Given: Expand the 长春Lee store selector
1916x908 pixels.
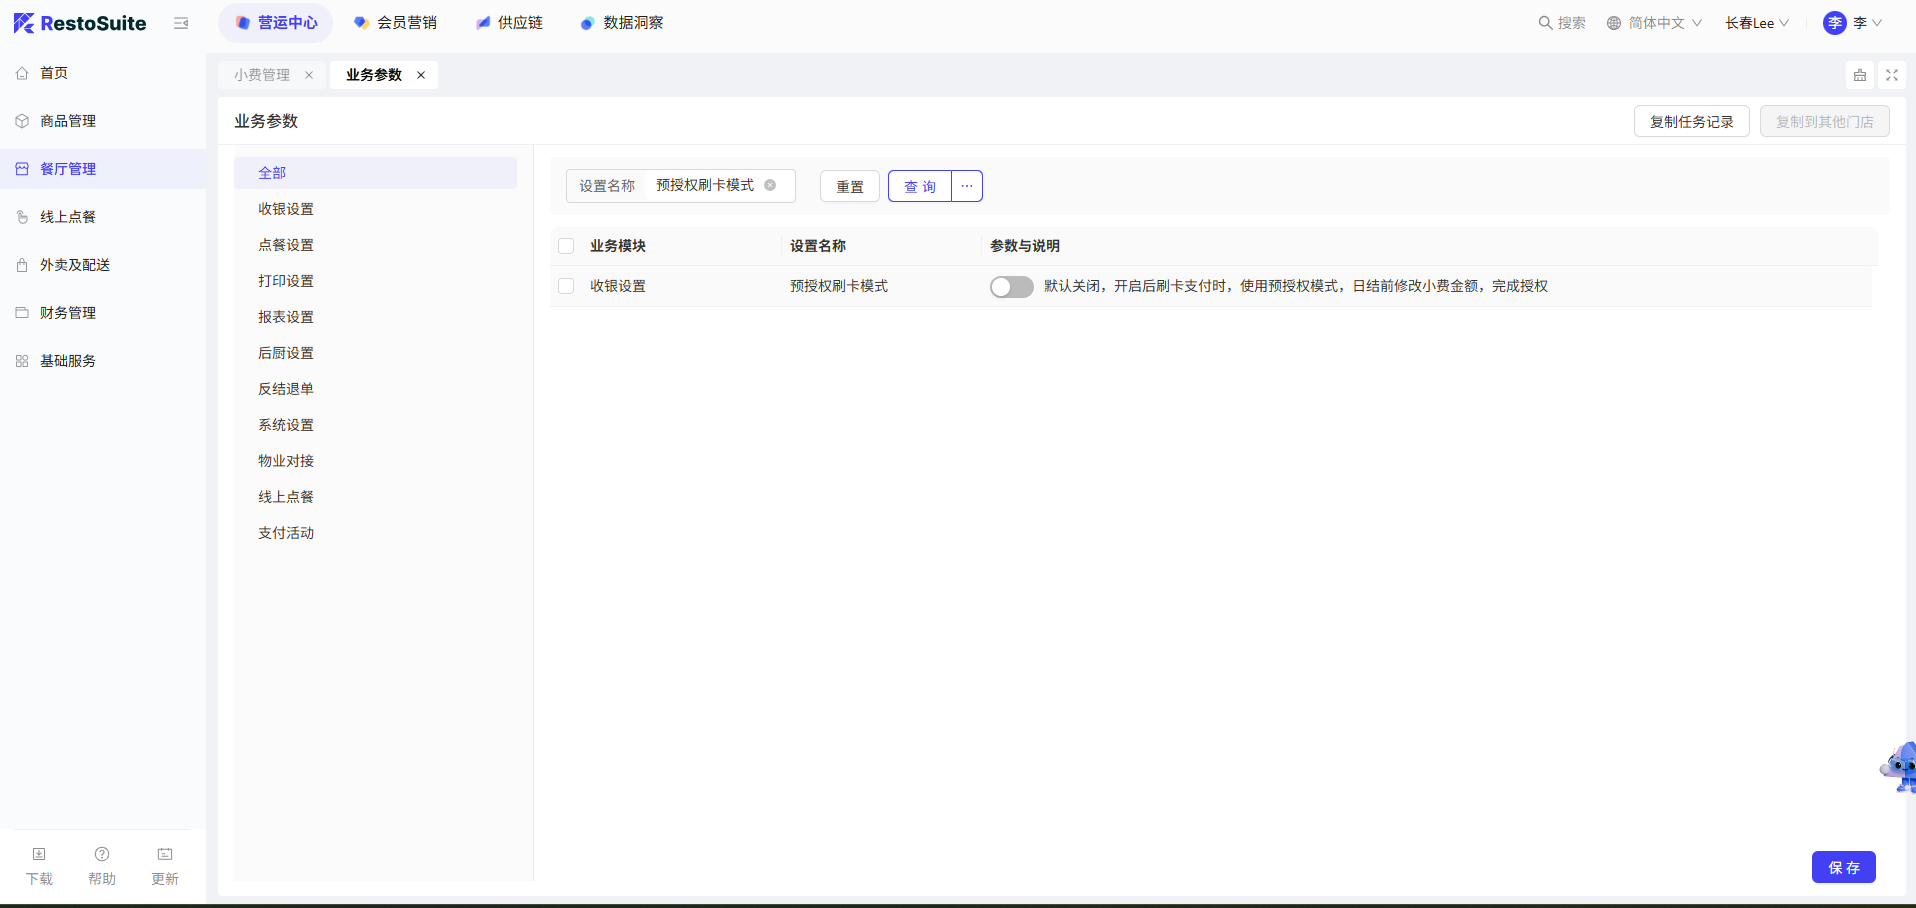Looking at the screenshot, I should (x=1756, y=23).
